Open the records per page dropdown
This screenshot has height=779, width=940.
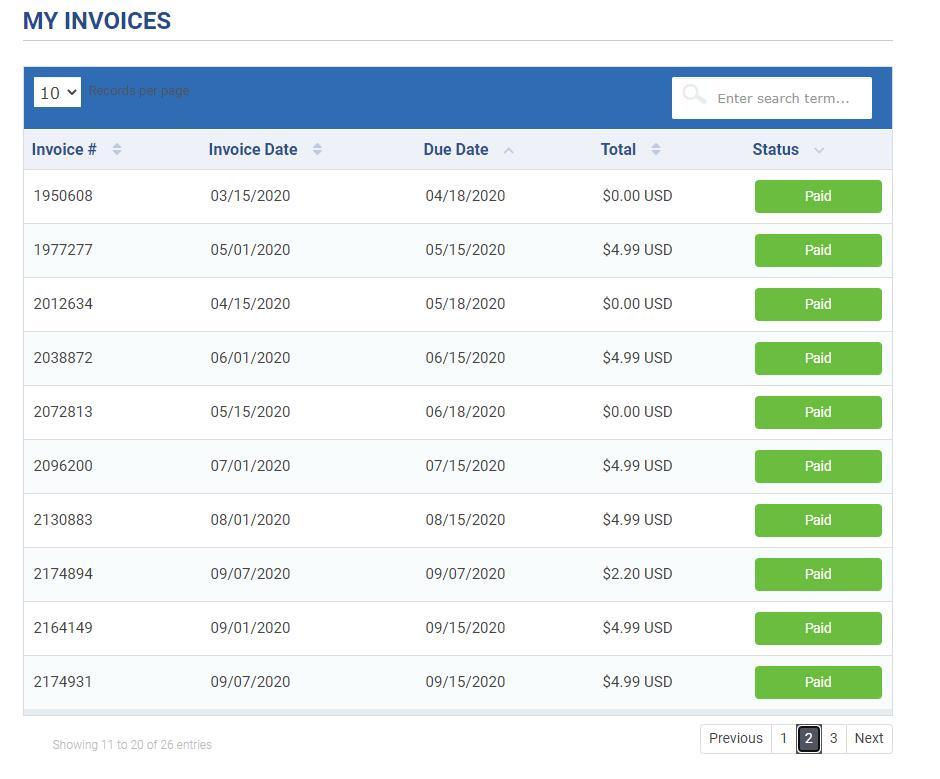pyautogui.click(x=58, y=92)
